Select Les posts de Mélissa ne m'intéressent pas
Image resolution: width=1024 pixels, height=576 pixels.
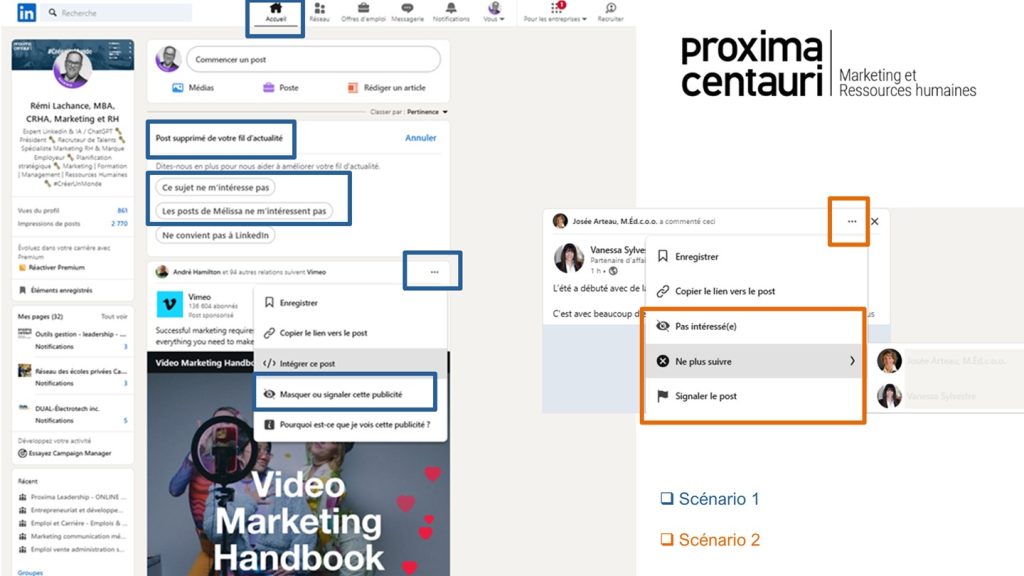[x=244, y=211]
